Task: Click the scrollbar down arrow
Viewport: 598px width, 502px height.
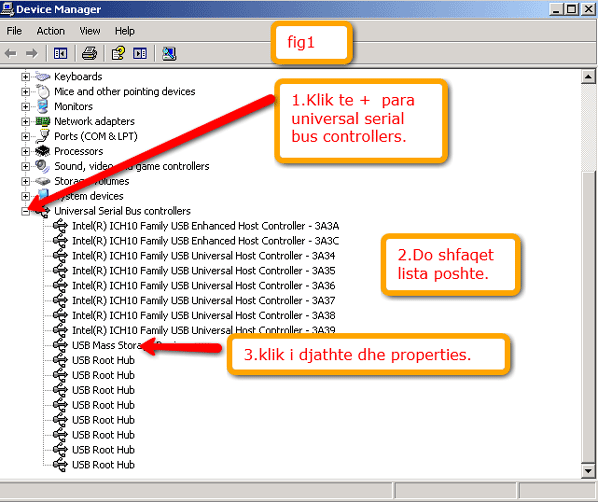Action: [x=588, y=471]
